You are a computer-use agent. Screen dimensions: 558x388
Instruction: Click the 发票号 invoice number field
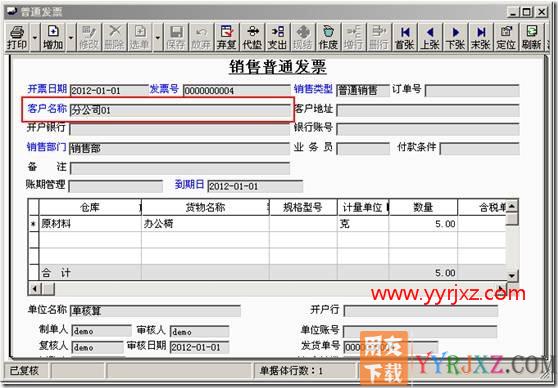click(x=237, y=90)
